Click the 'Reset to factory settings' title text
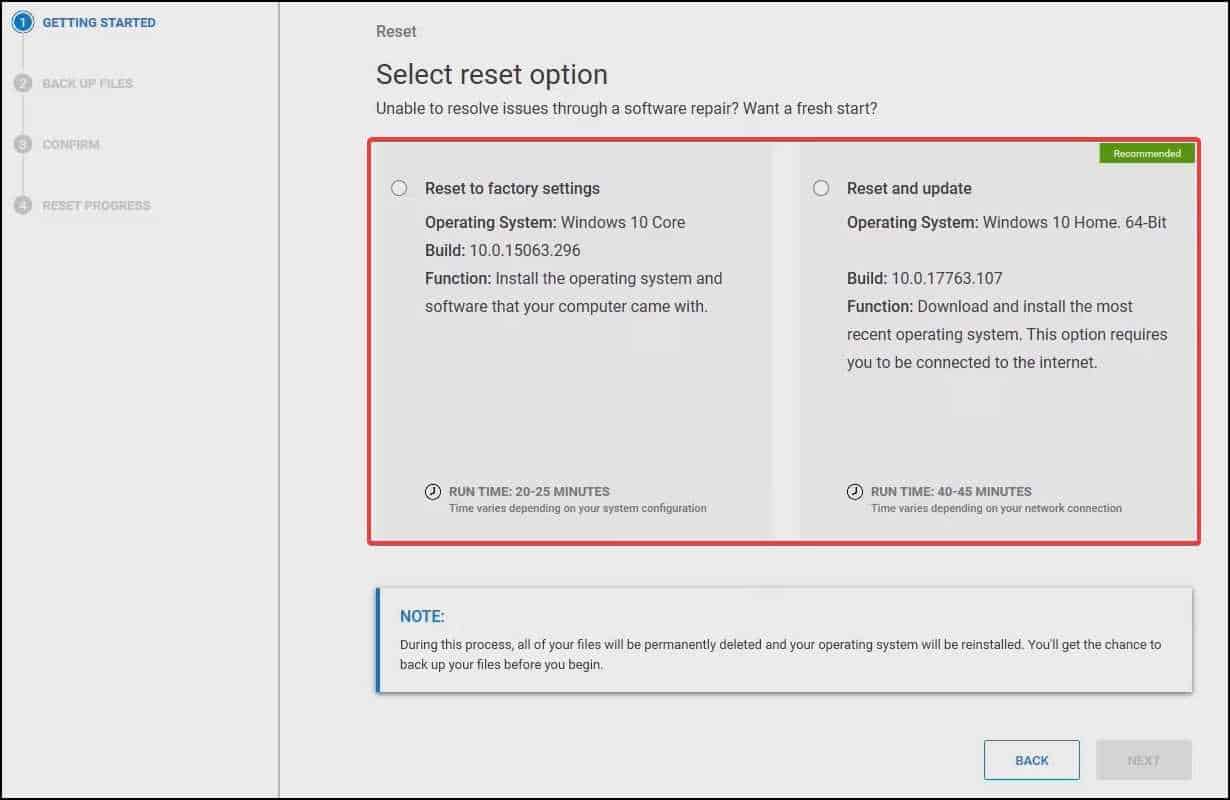1230x800 pixels. point(512,188)
